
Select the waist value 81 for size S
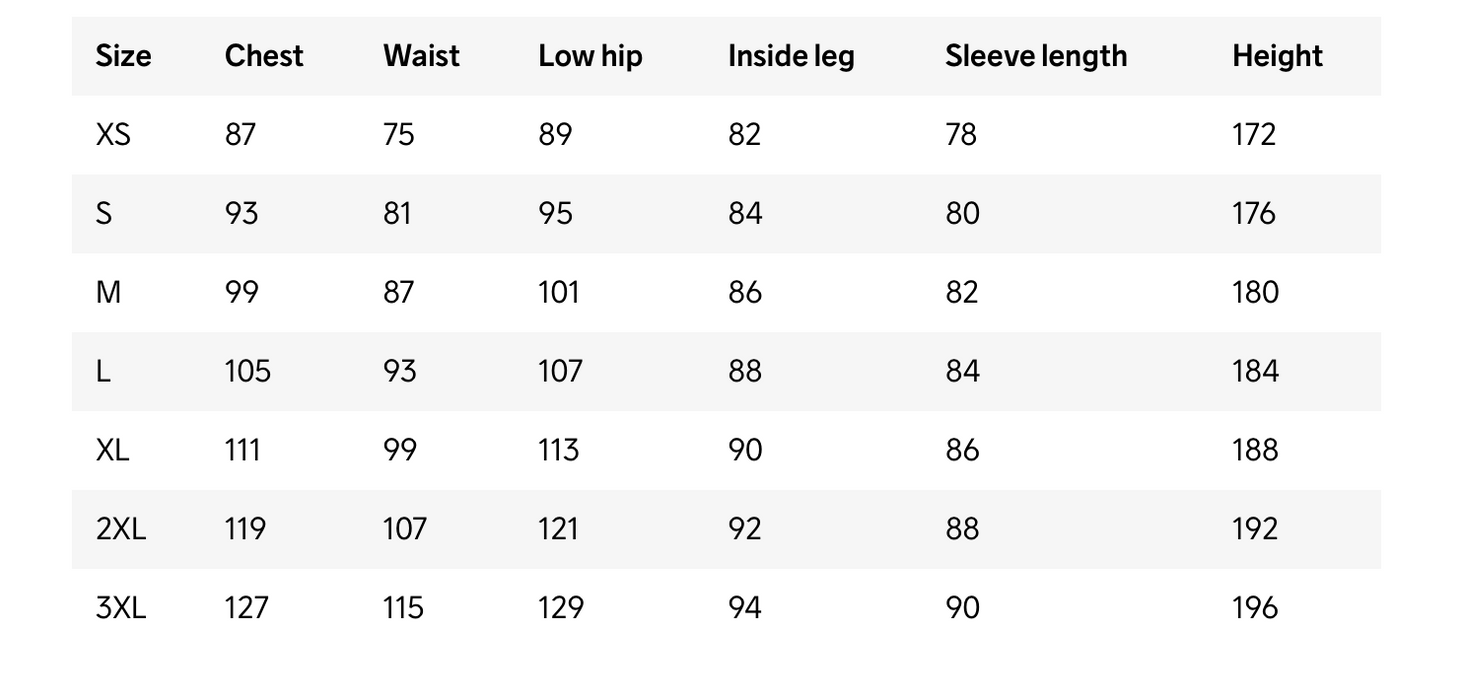coord(397,213)
